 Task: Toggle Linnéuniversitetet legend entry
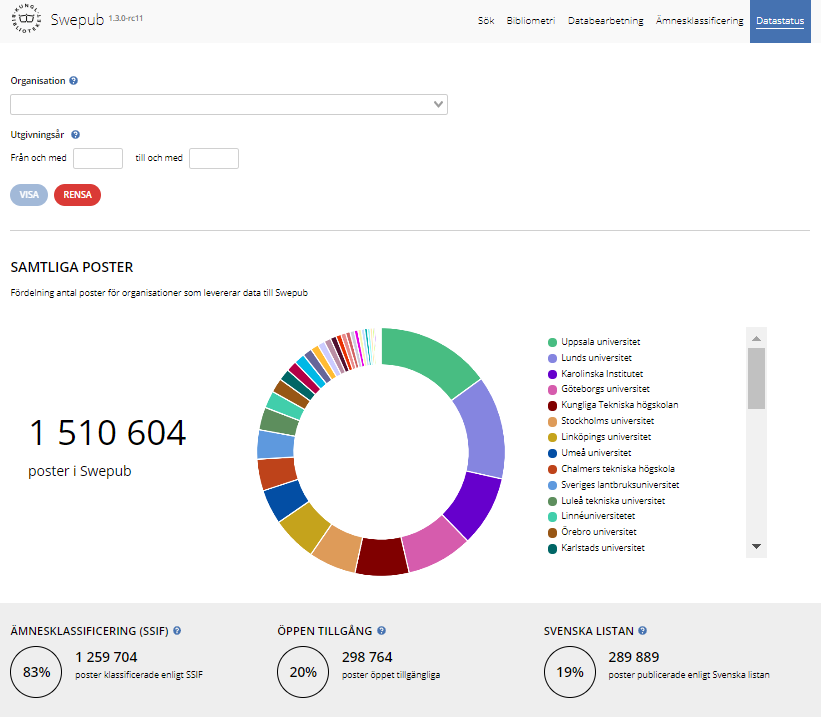(x=592, y=516)
